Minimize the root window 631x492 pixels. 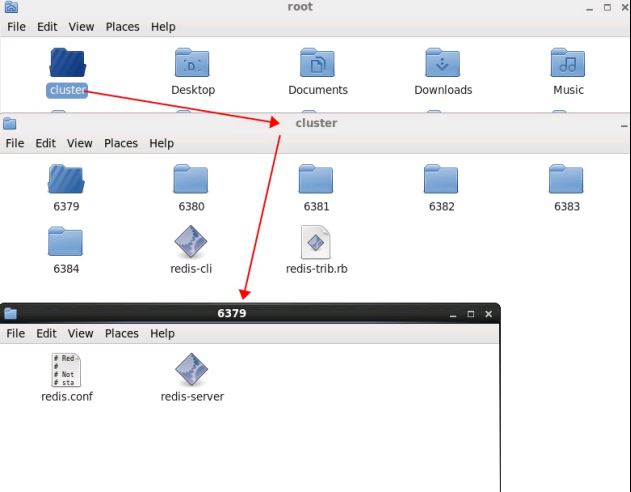tap(590, 8)
